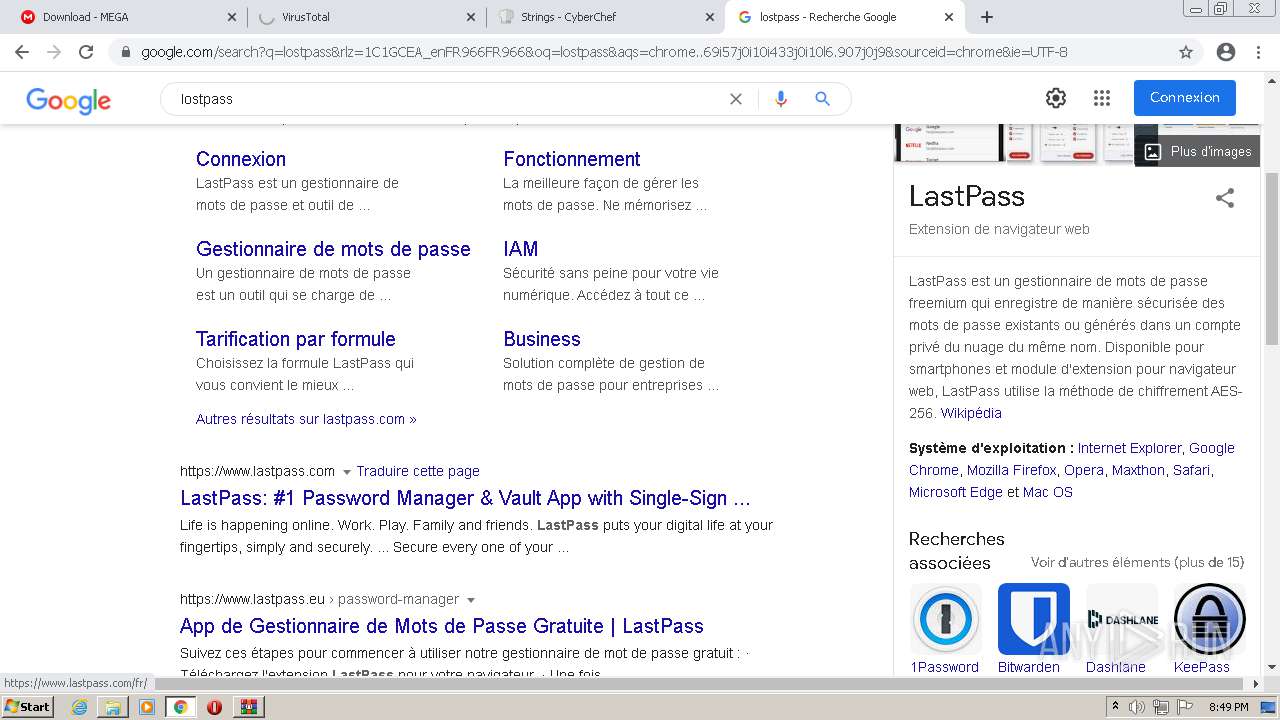Click Chrome icon in taskbar
The width and height of the screenshot is (1280, 720).
(181, 707)
